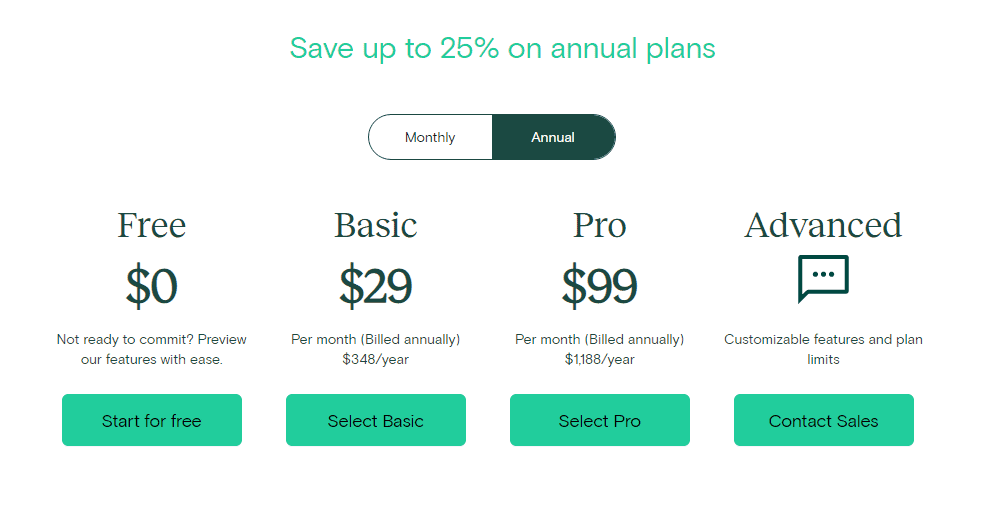This screenshot has height=528, width=1002.
Task: Click the Advanced plan chat bubble icon
Action: (x=823, y=279)
